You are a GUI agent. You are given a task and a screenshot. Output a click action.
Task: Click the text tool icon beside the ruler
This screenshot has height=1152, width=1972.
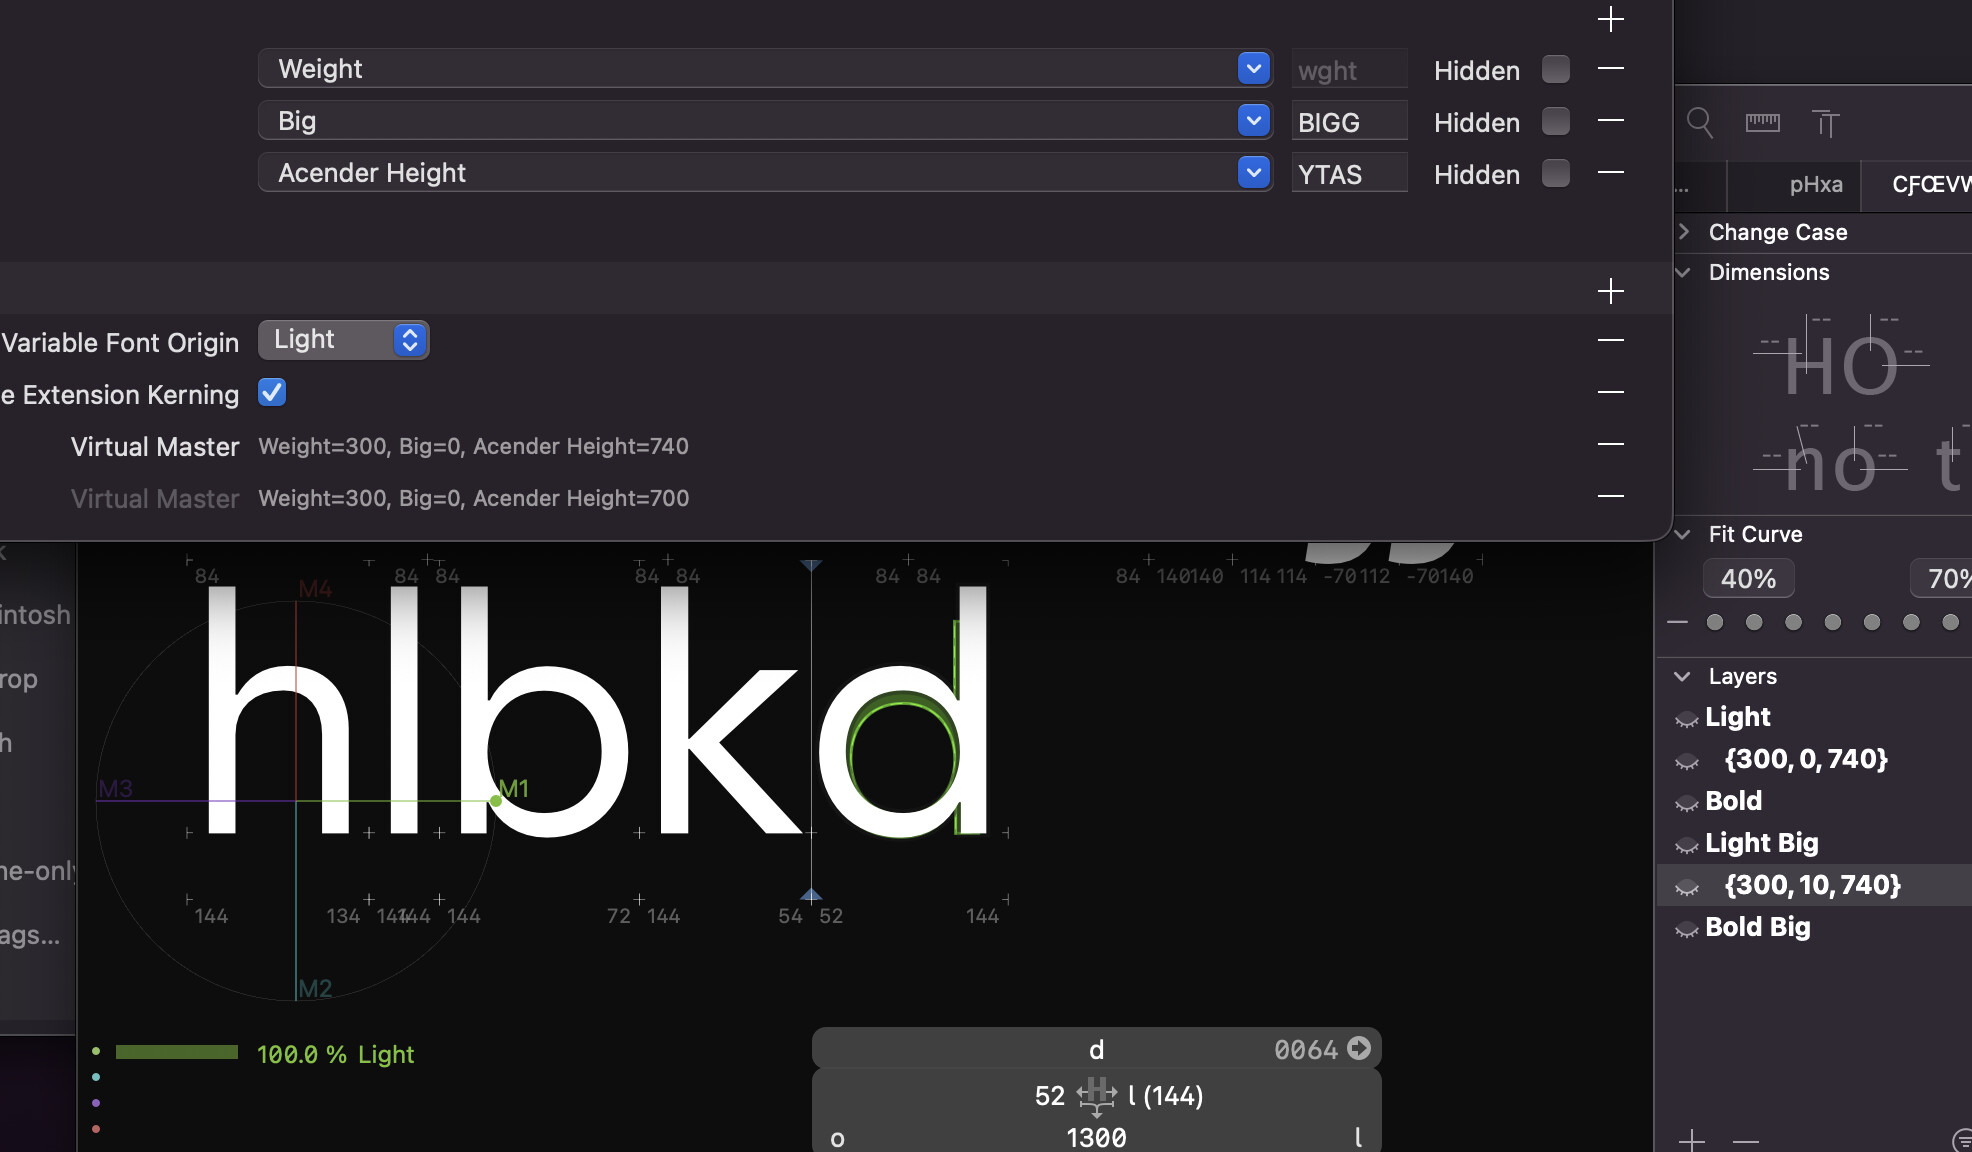click(1825, 123)
